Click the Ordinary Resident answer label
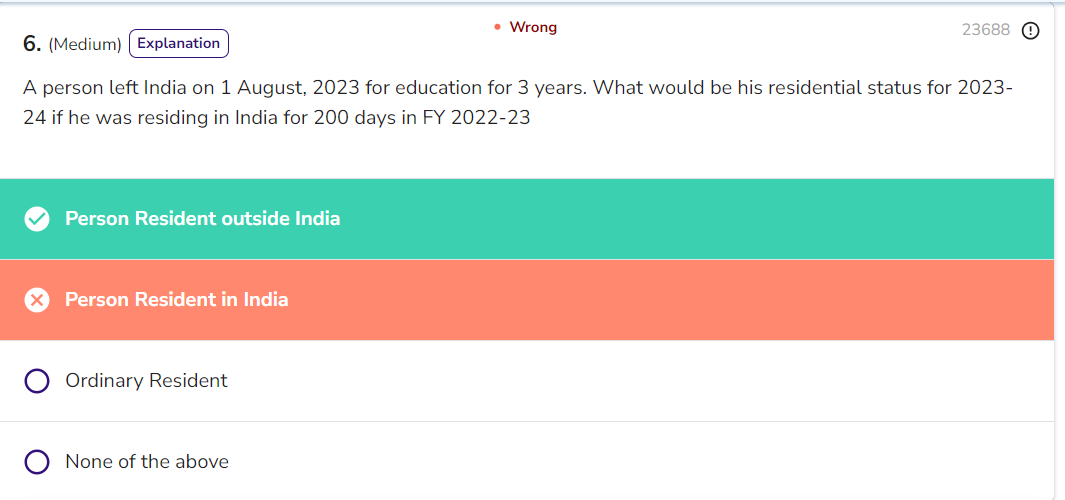The height and width of the screenshot is (500, 1065). point(146,381)
